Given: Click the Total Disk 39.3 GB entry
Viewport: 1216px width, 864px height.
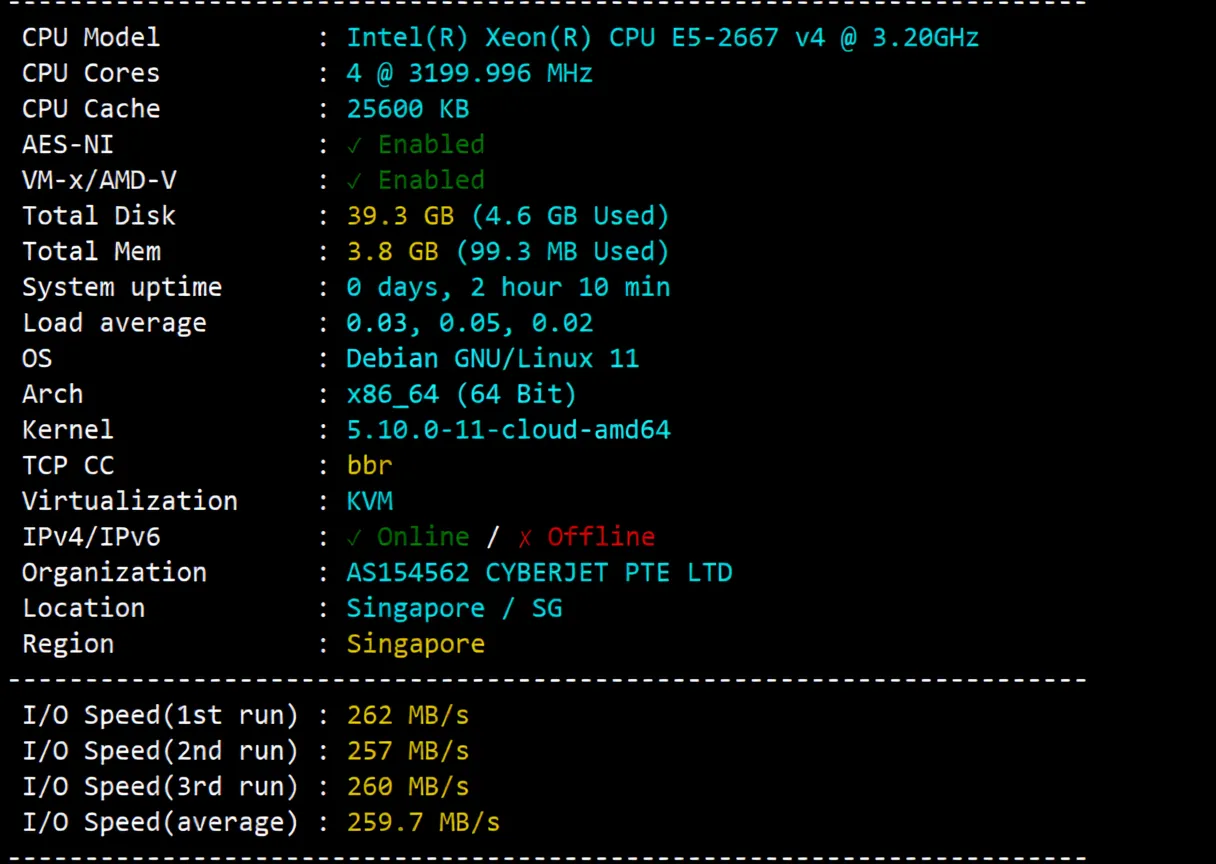Looking at the screenshot, I should (508, 215).
